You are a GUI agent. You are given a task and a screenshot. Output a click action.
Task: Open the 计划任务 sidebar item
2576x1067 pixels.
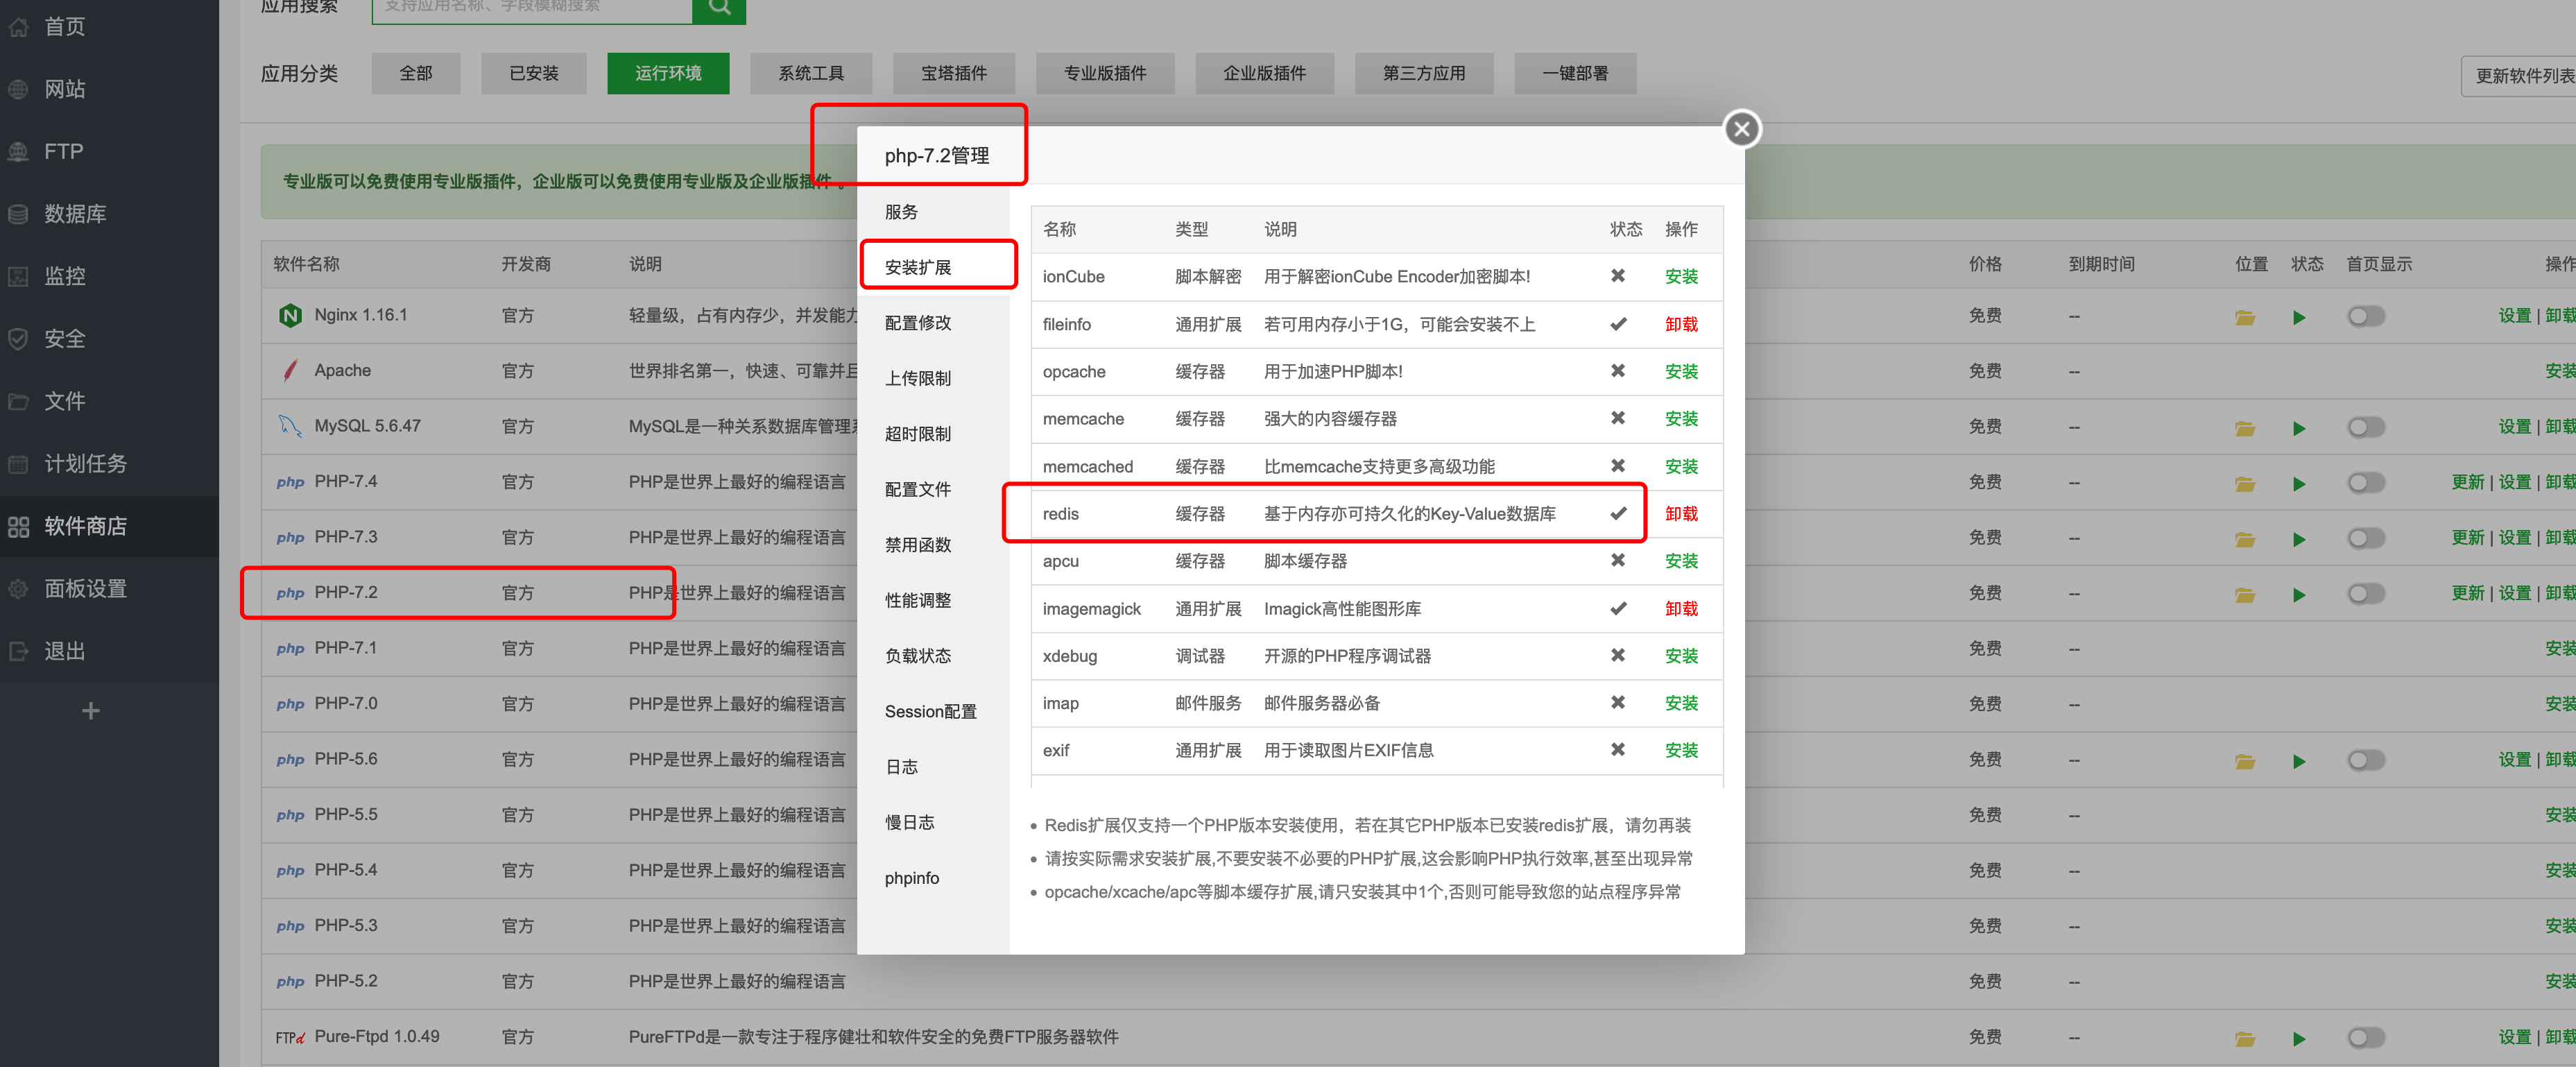tap(109, 464)
